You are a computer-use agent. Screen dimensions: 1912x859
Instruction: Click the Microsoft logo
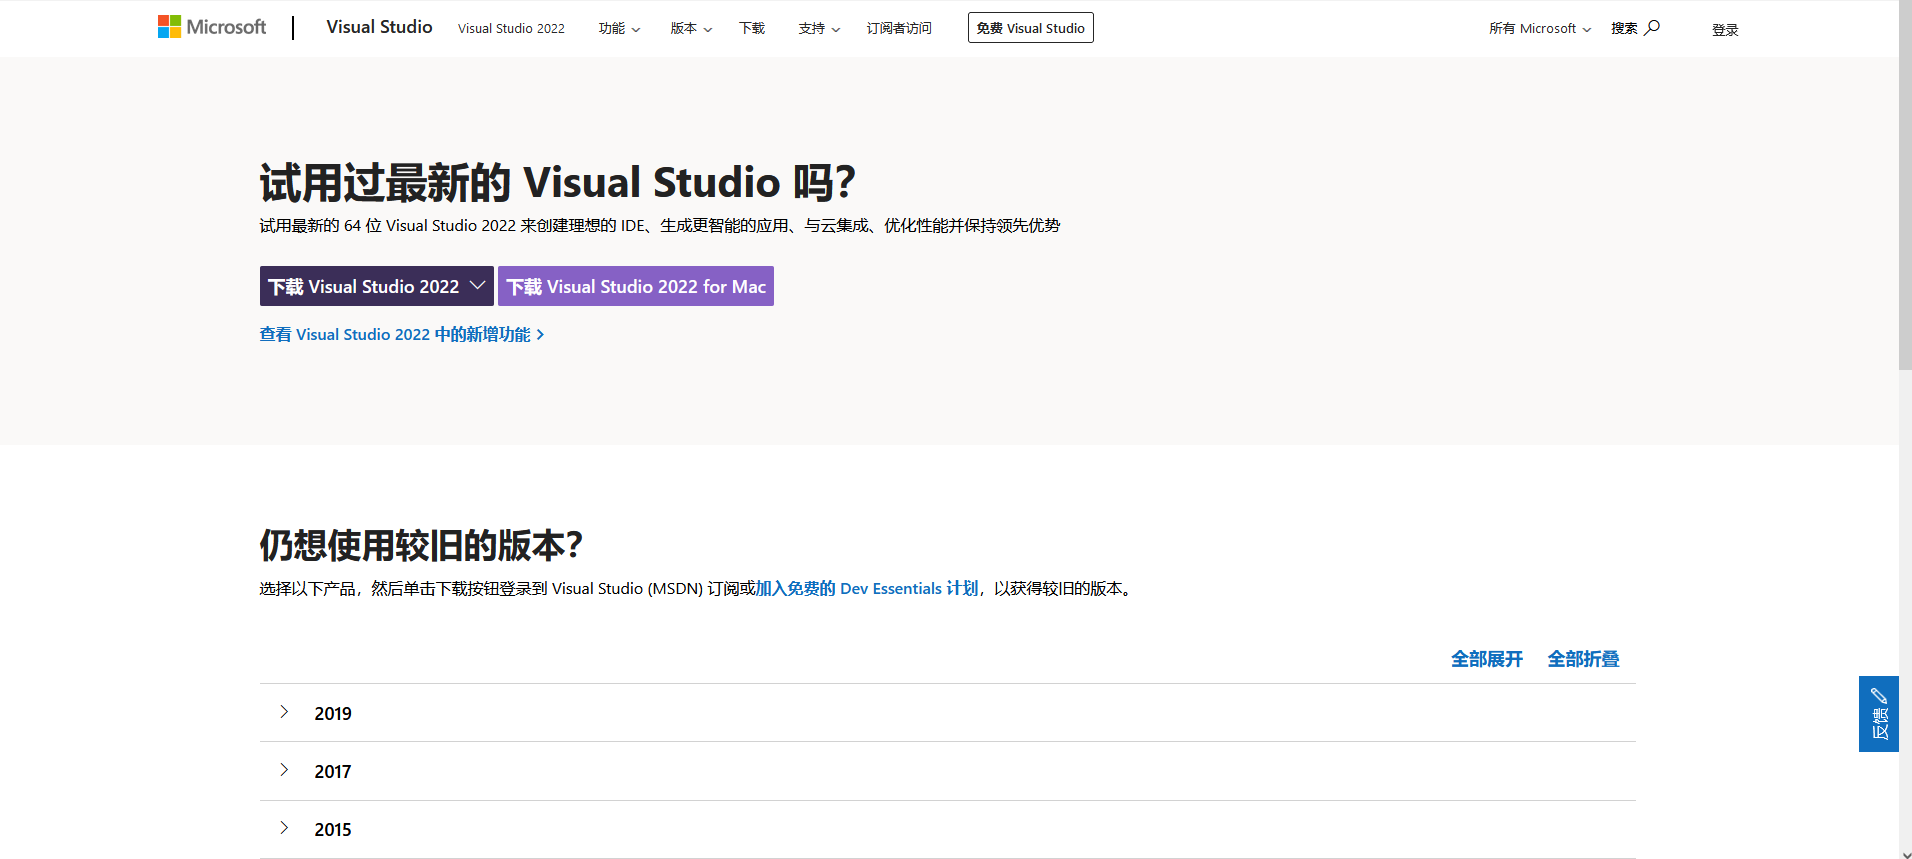tap(212, 27)
